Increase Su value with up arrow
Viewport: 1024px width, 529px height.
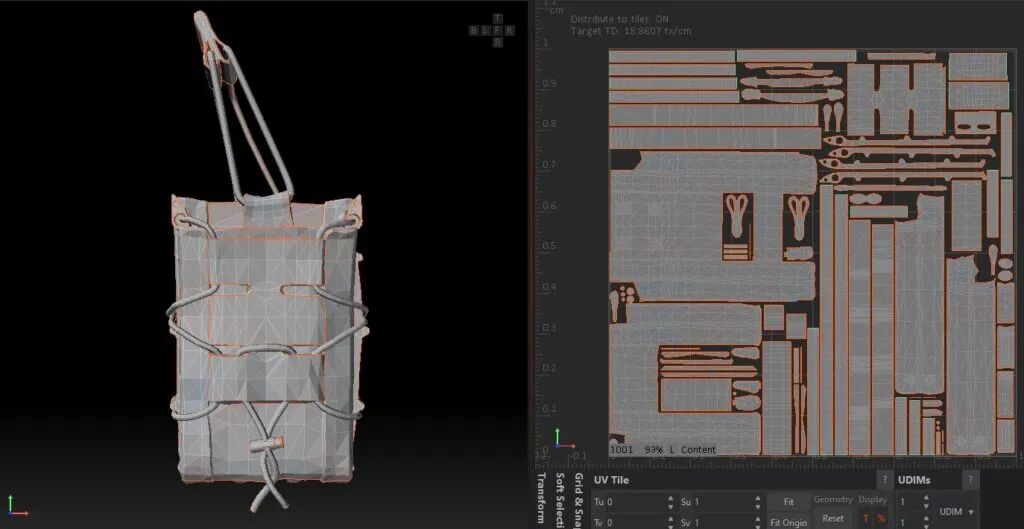(x=758, y=498)
